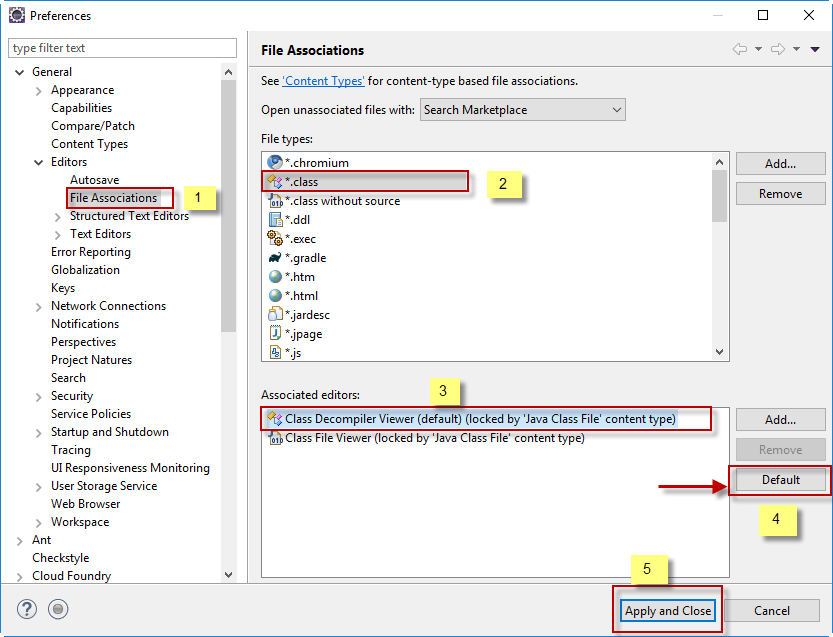
Task: Select *.class without source file type
Action: click(342, 201)
